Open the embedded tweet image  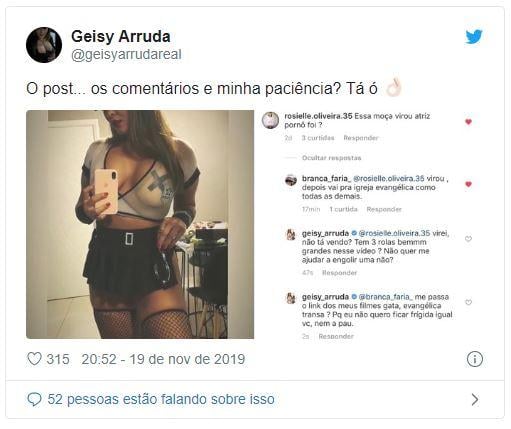pos(140,224)
